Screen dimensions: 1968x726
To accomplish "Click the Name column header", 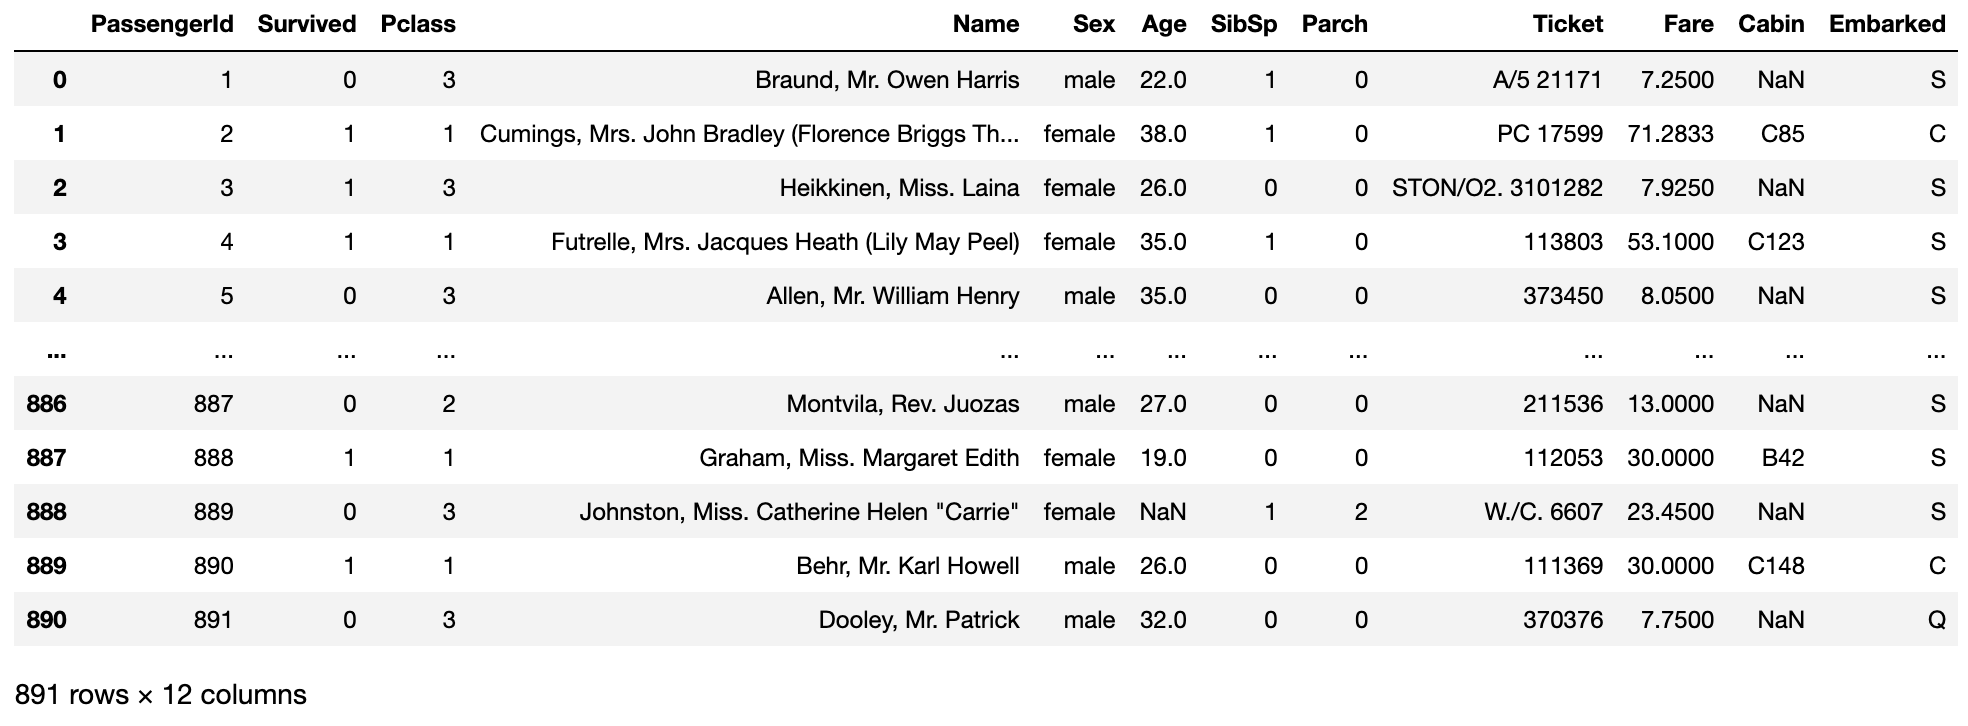I will point(985,24).
